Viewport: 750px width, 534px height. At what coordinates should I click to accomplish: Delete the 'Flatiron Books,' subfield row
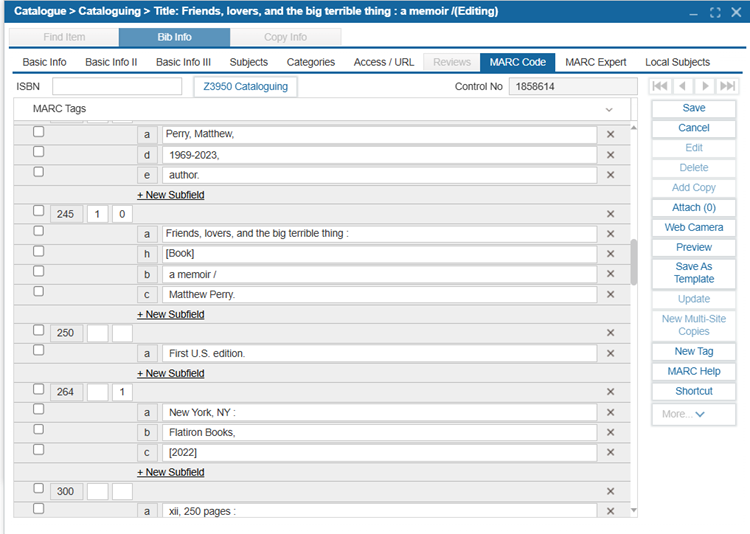pos(610,432)
